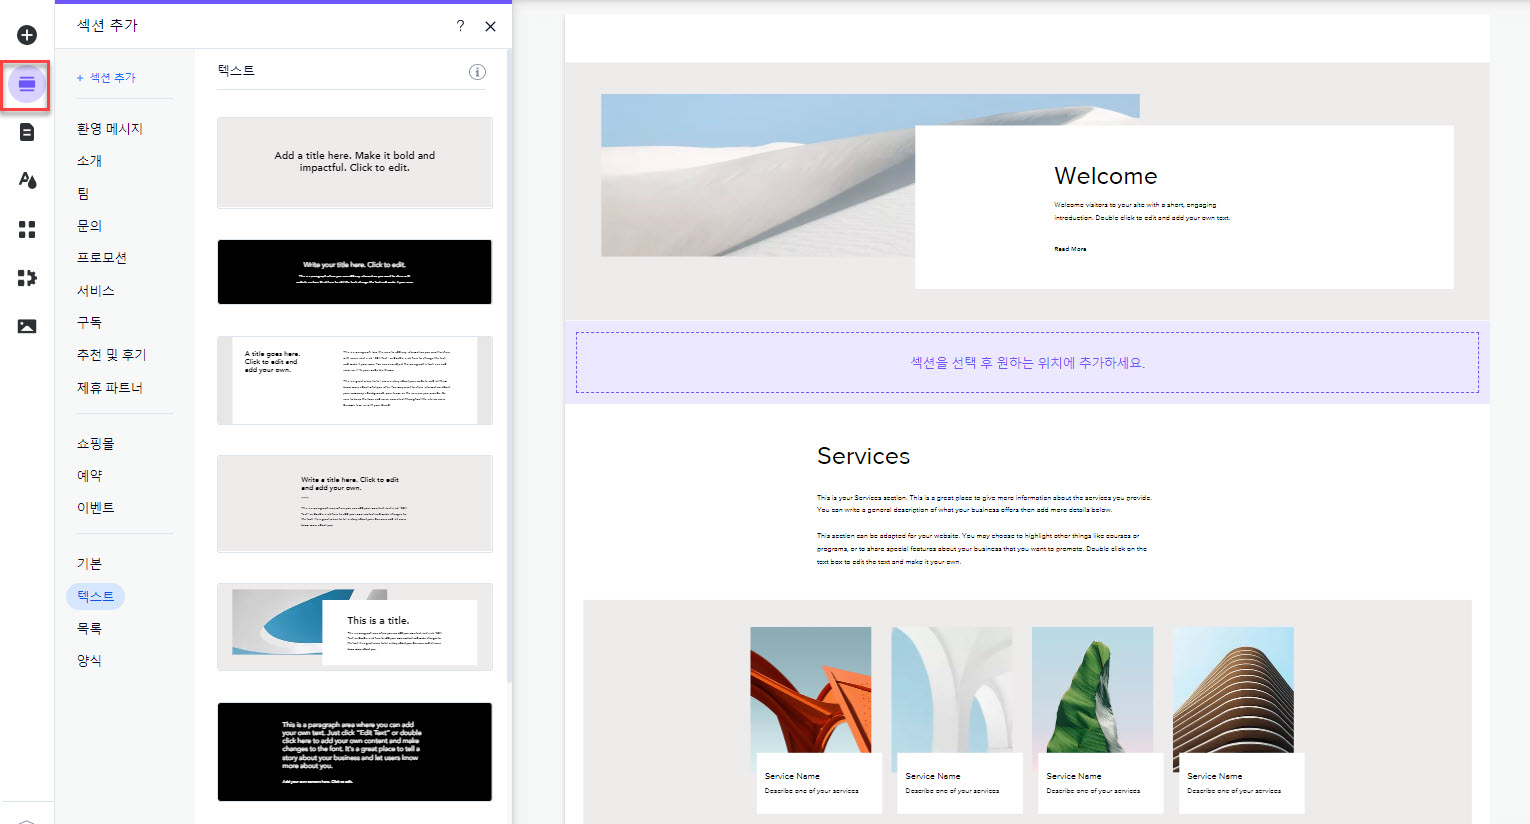Open the Add Section icon in sidebar
The height and width of the screenshot is (824, 1530).
(x=27, y=84)
